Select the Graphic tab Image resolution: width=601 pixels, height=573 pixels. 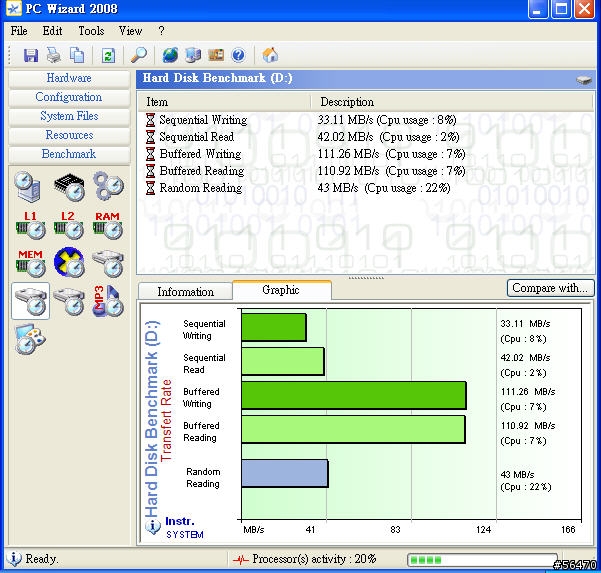[x=281, y=290]
